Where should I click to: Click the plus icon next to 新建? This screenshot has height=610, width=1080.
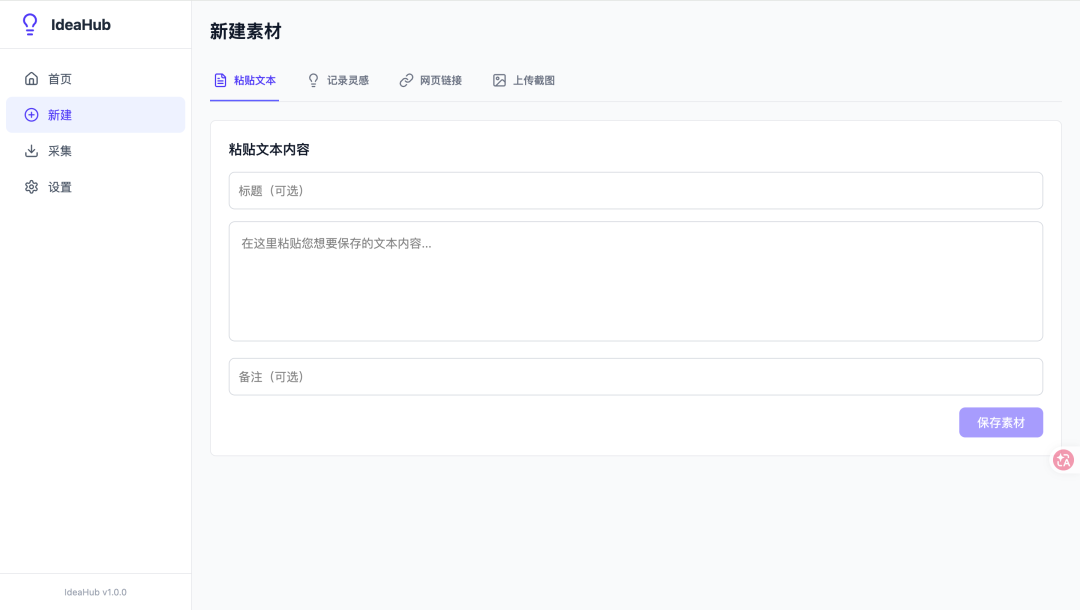click(x=31, y=114)
